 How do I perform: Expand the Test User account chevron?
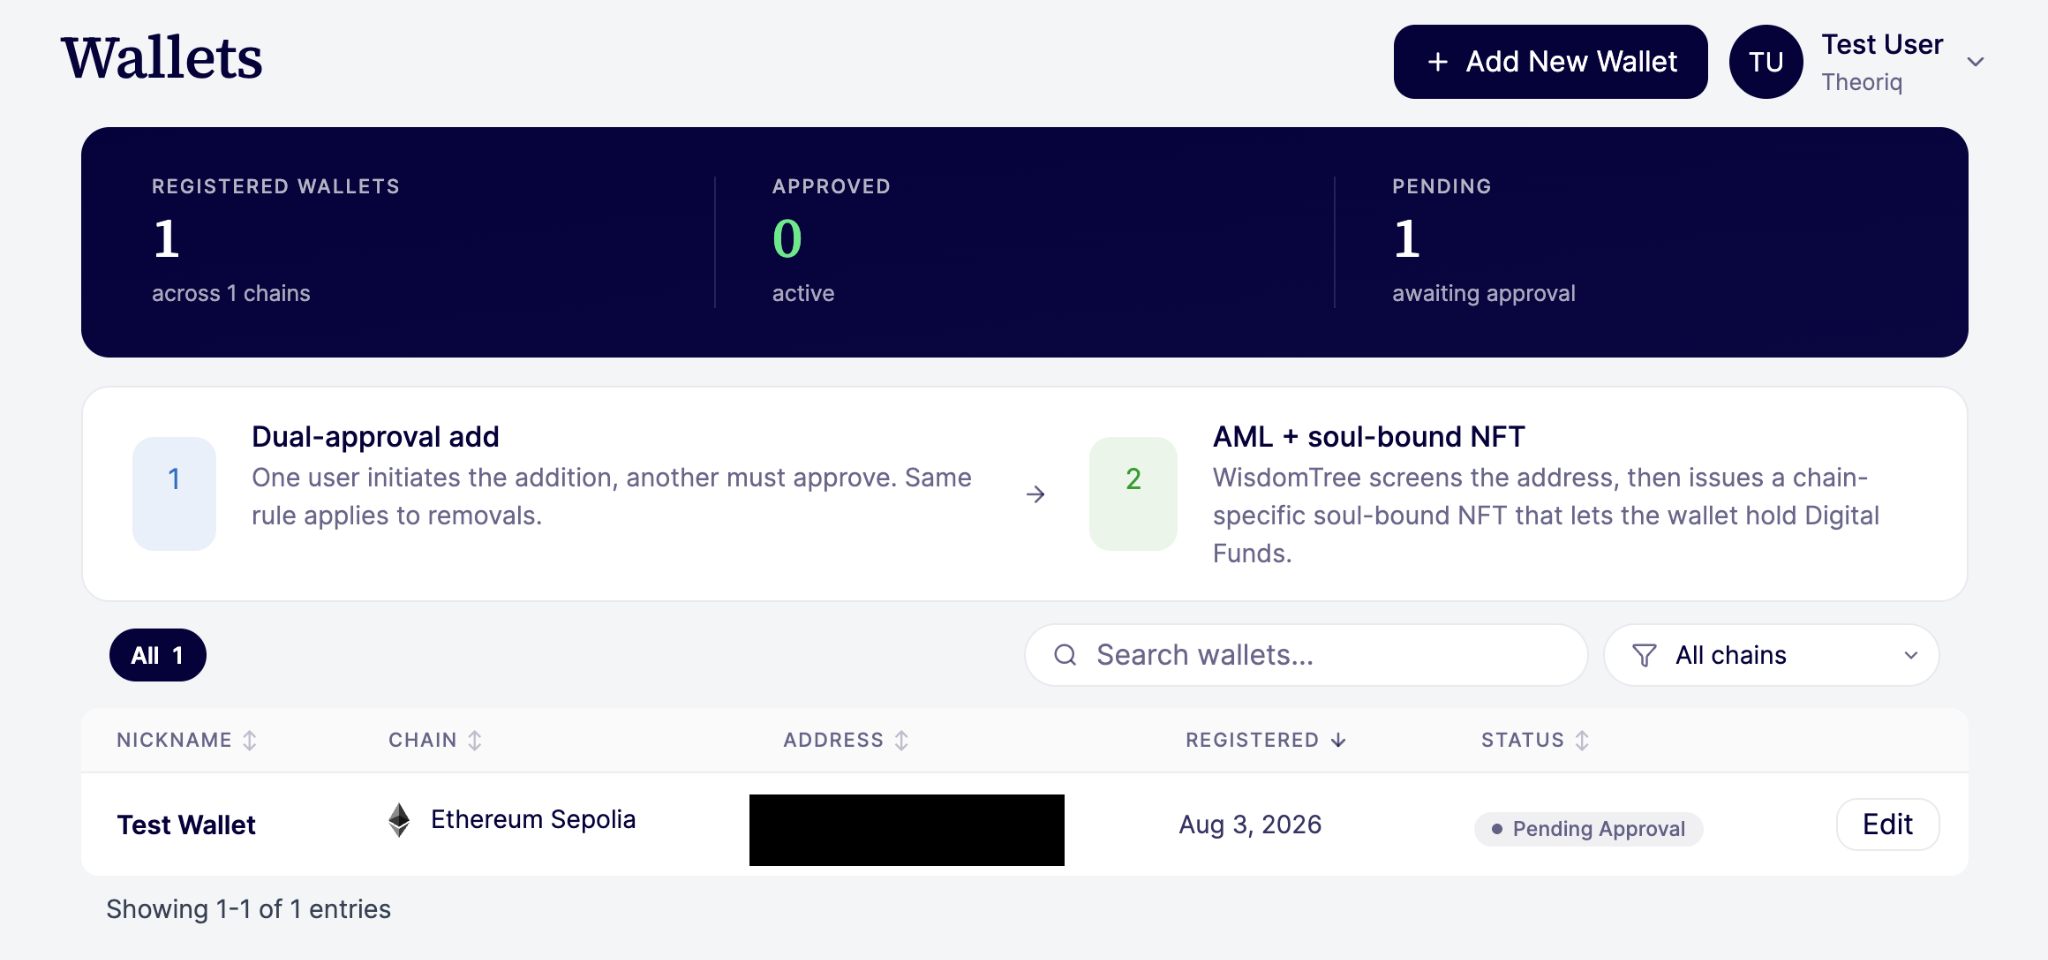coord(1975,62)
